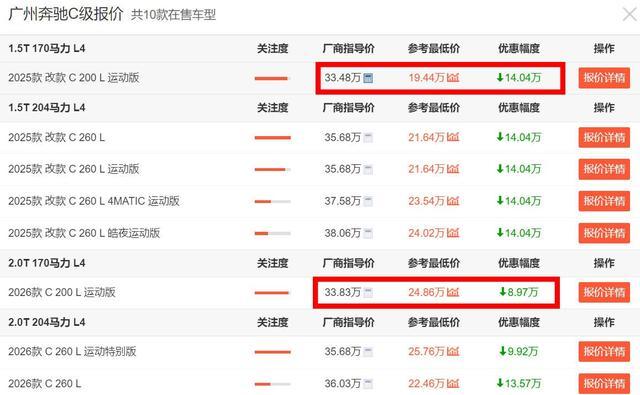Viewport: 640px width, 395px height.
Task: Click the 2025款 改款 C 260 L model name
Action: click(x=57, y=138)
